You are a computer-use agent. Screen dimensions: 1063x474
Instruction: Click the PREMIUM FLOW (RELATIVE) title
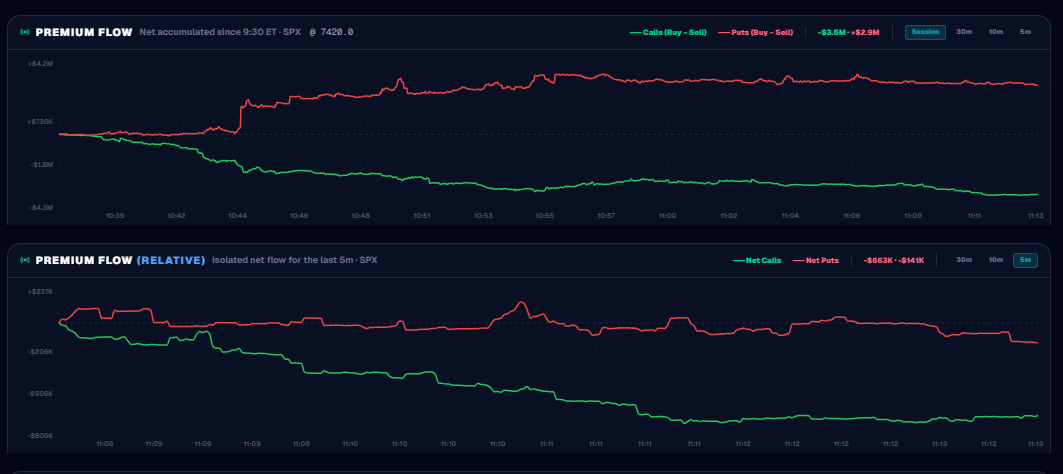point(120,260)
